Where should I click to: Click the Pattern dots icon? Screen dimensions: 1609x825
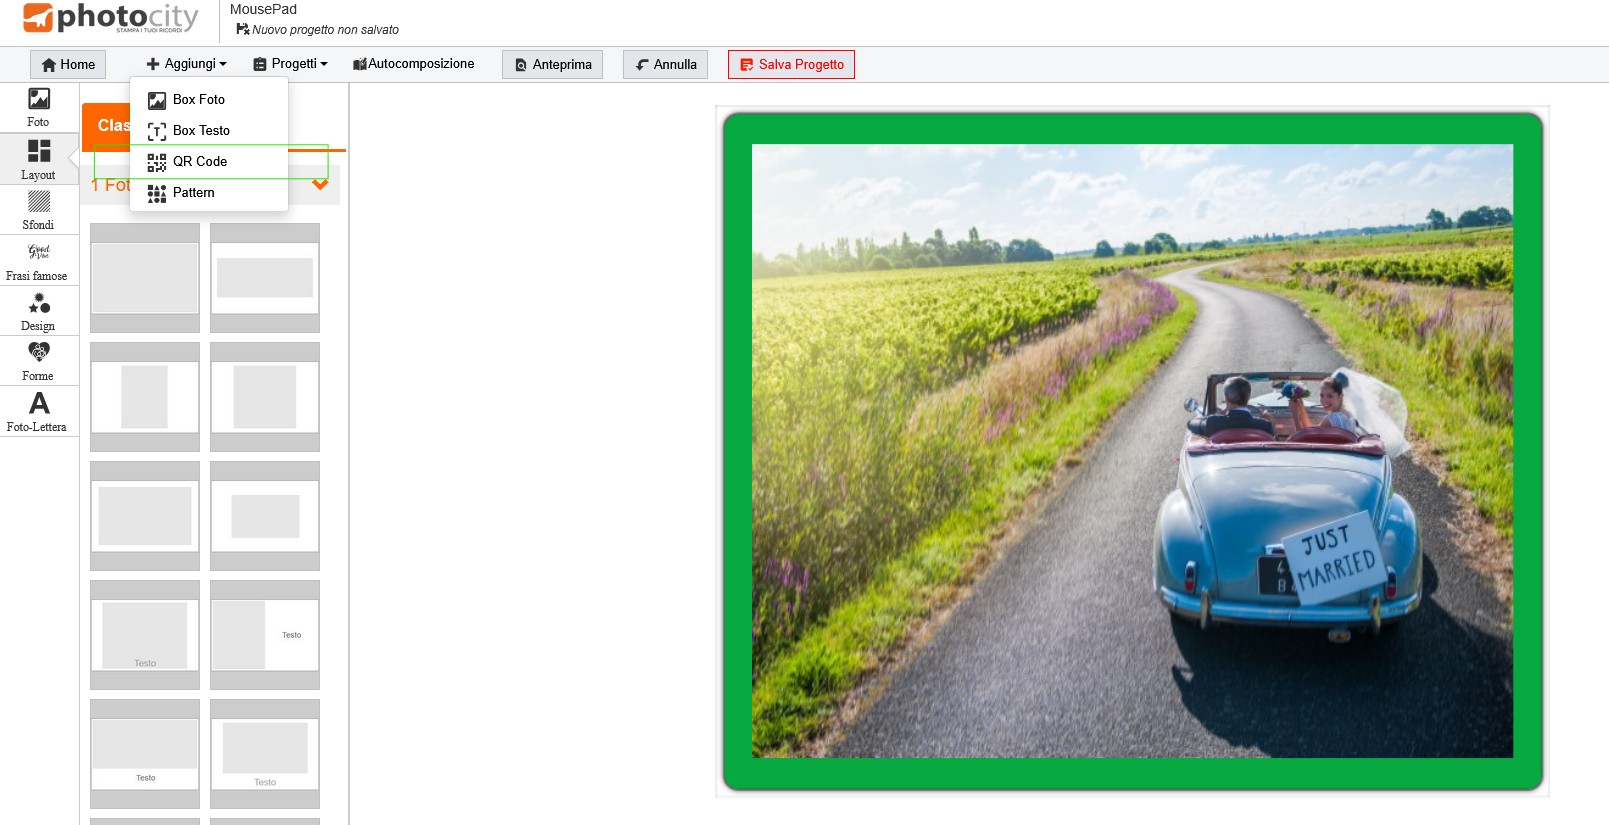coord(157,193)
